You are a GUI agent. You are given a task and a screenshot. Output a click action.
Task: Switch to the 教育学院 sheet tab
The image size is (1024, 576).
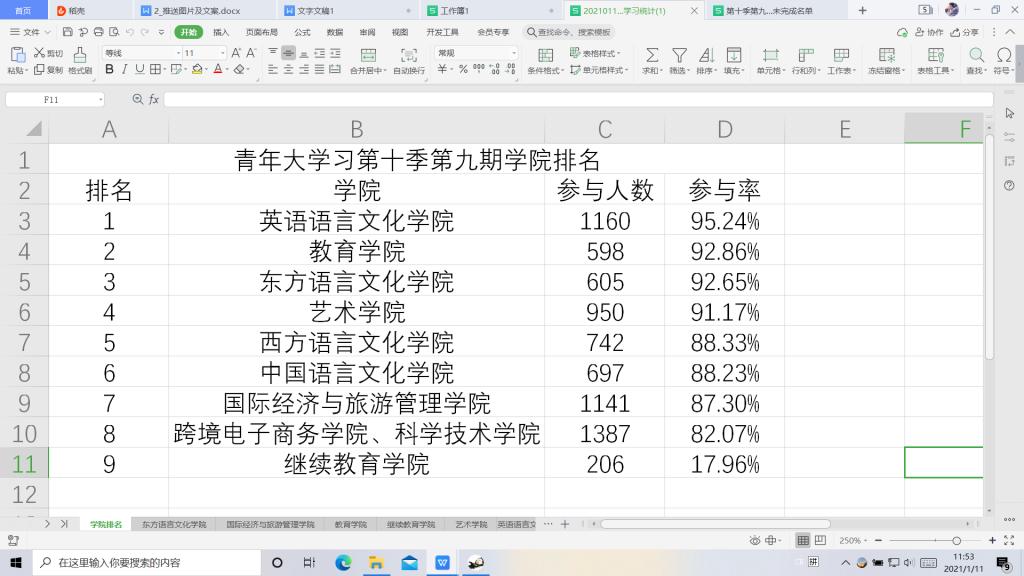(350, 524)
